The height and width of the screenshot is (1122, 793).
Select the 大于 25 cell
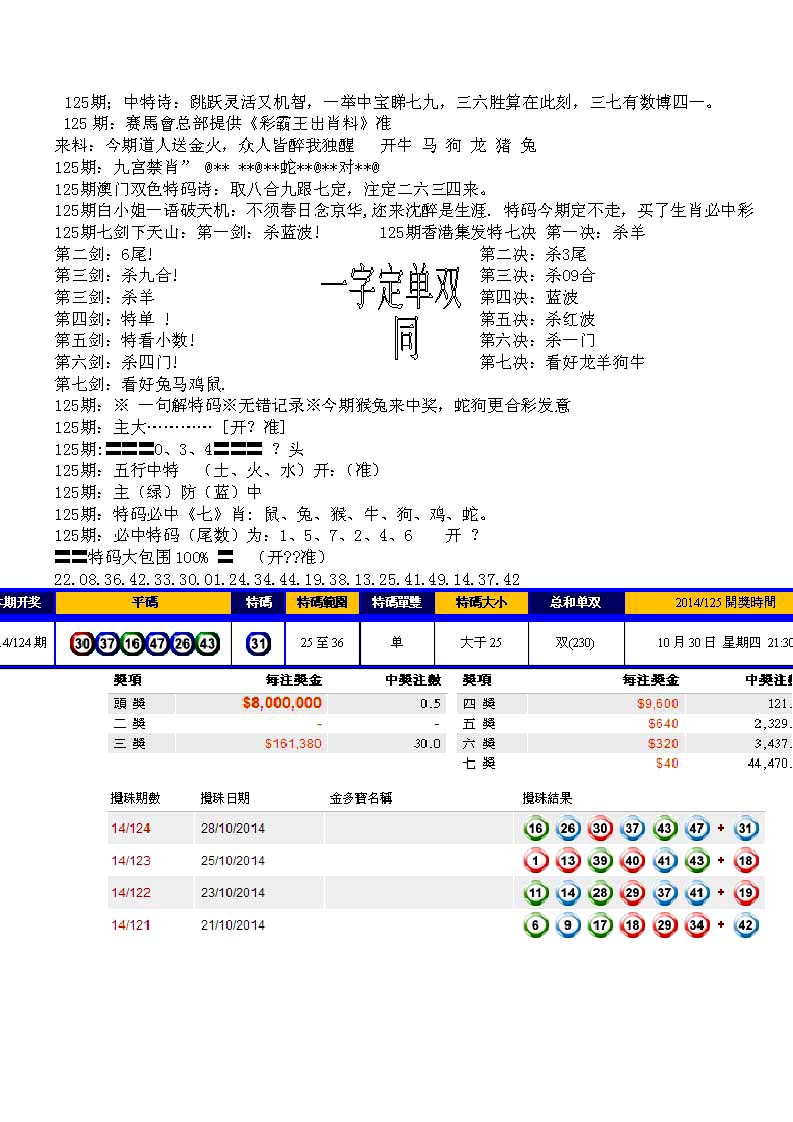(x=481, y=643)
